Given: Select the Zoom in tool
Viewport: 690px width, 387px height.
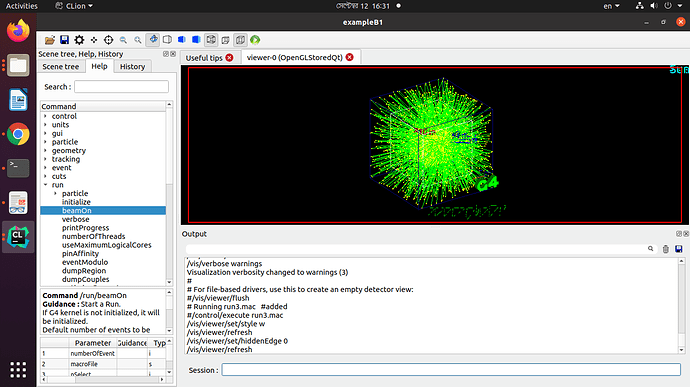Looking at the screenshot, I should coord(138,40).
